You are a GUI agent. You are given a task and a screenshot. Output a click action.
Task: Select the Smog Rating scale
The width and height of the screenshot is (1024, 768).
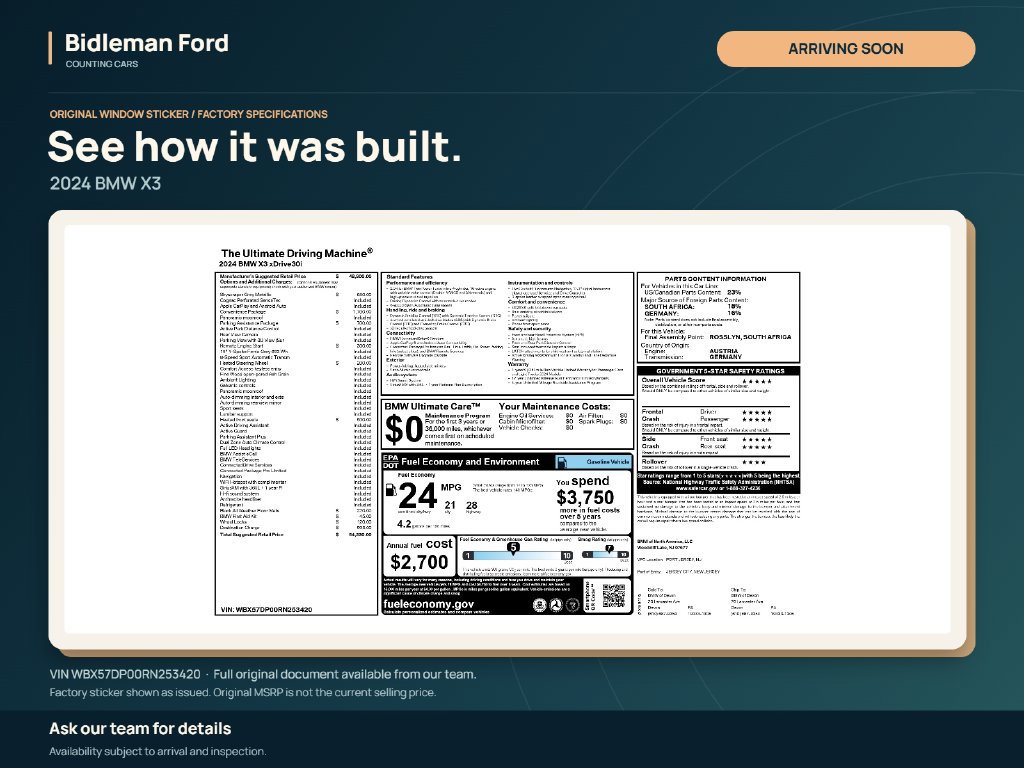[605, 554]
